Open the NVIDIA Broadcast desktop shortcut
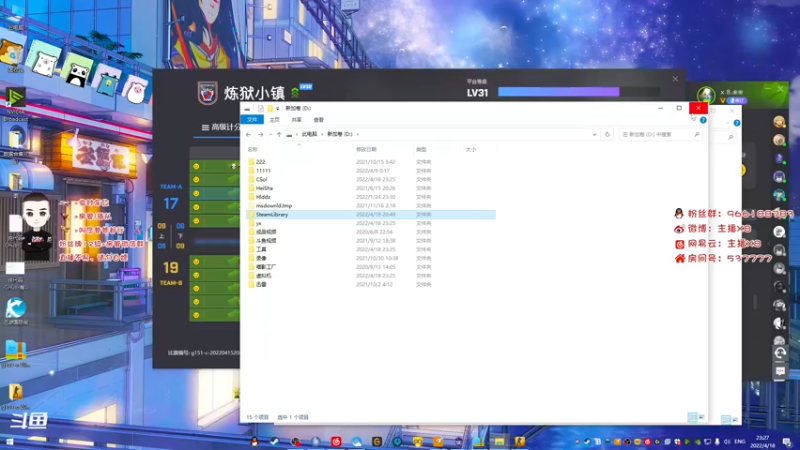 pyautogui.click(x=15, y=104)
